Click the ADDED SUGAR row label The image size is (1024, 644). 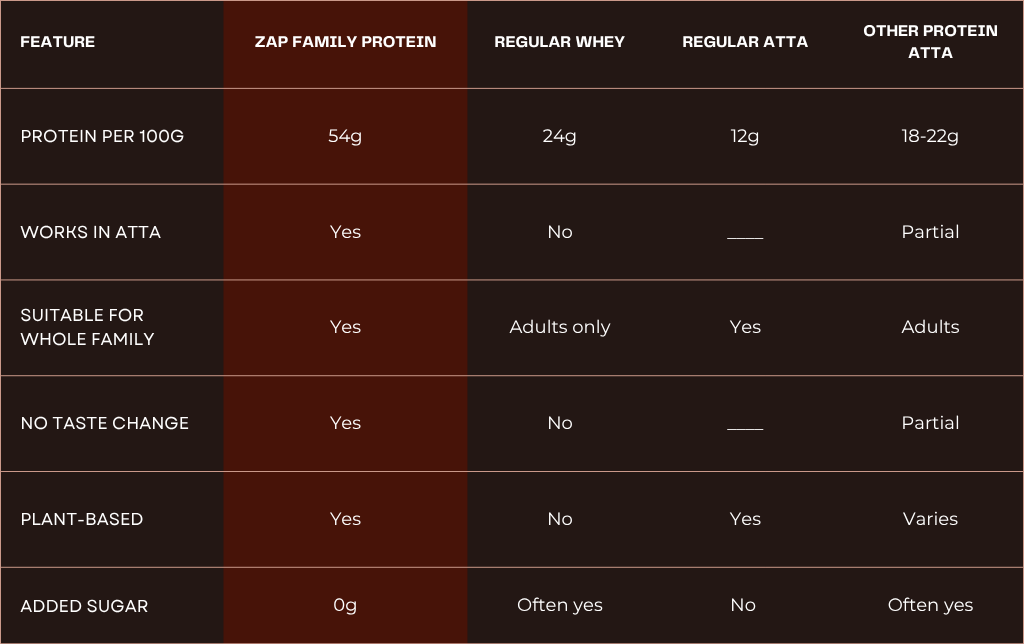[x=84, y=606]
